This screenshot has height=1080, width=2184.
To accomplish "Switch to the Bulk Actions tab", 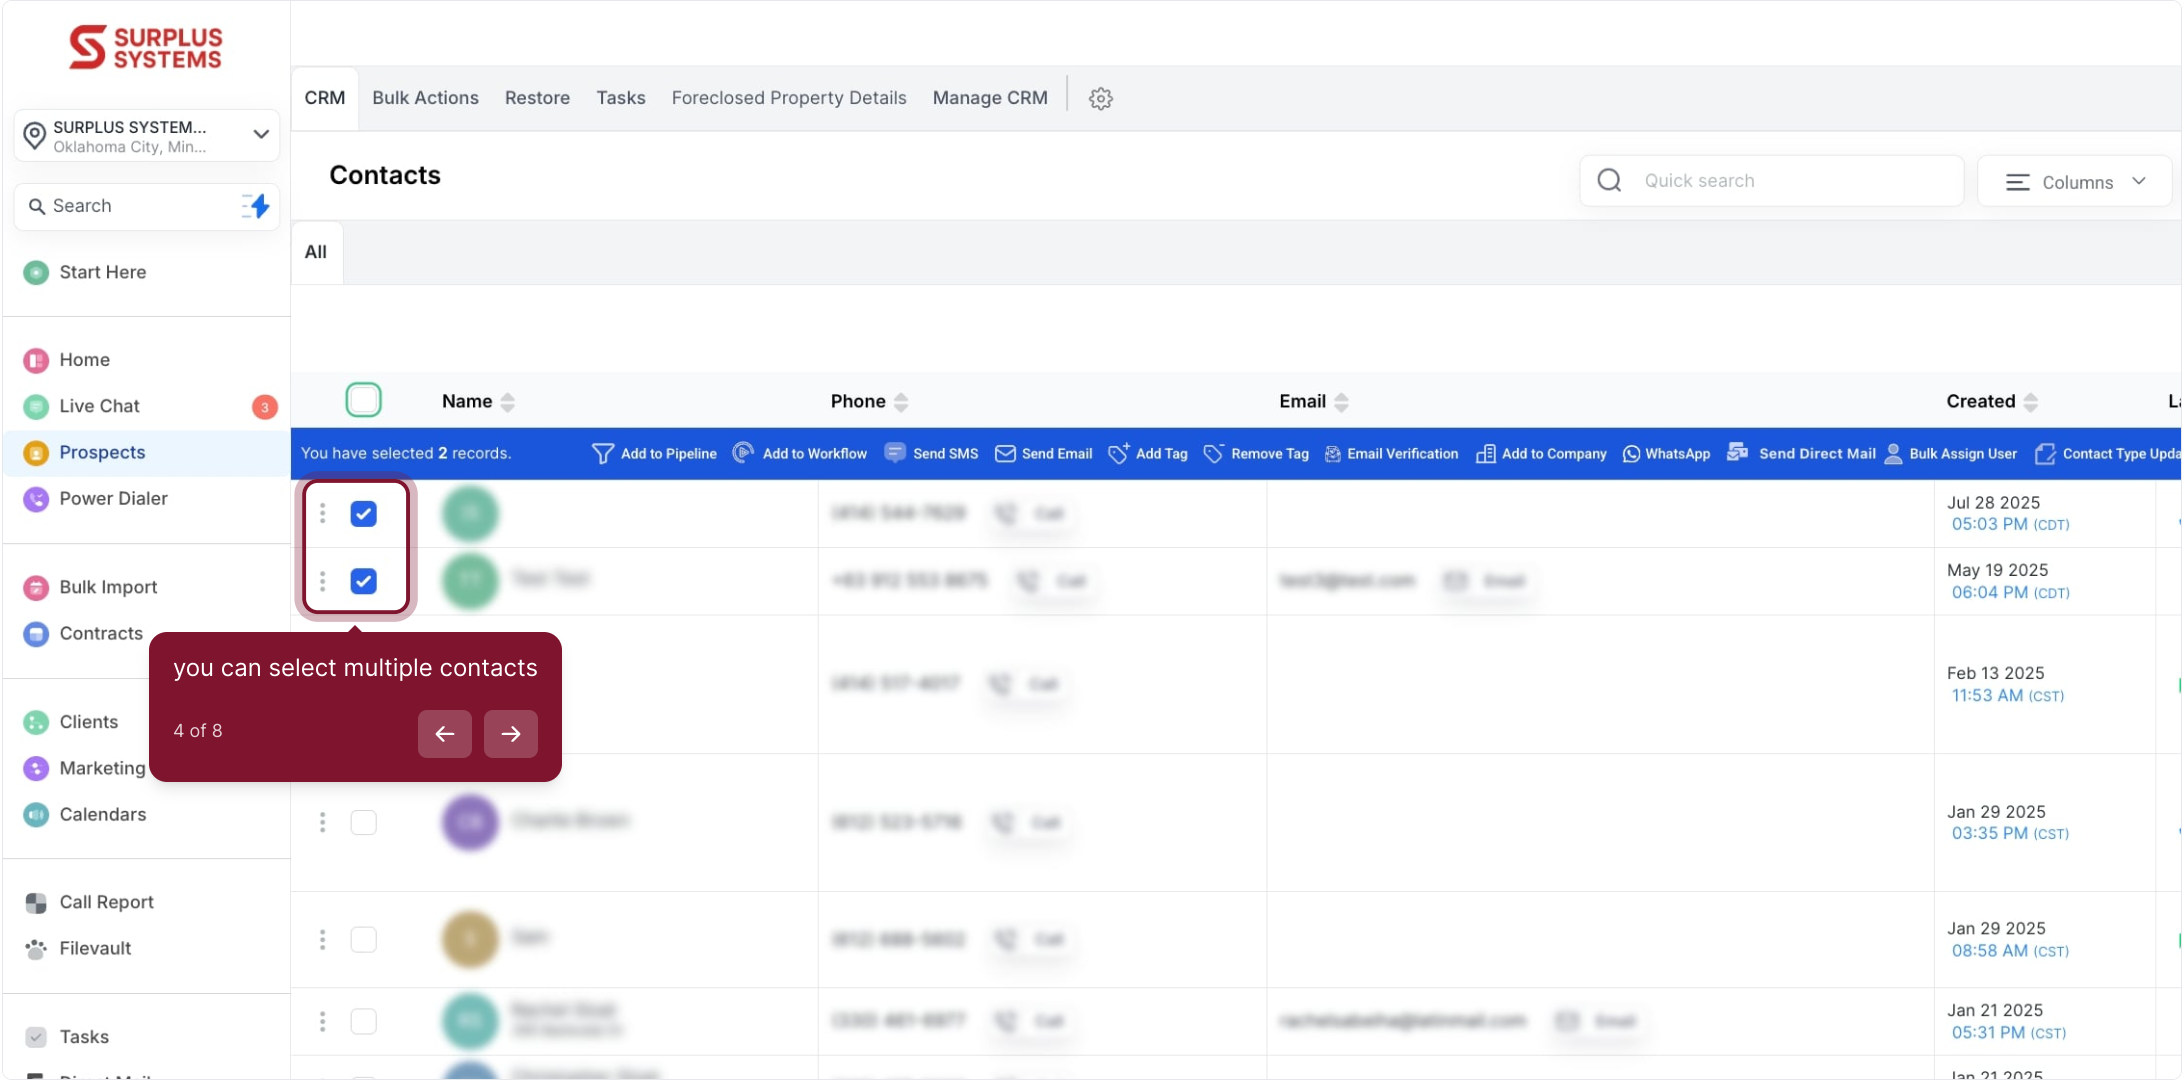I will click(x=425, y=98).
